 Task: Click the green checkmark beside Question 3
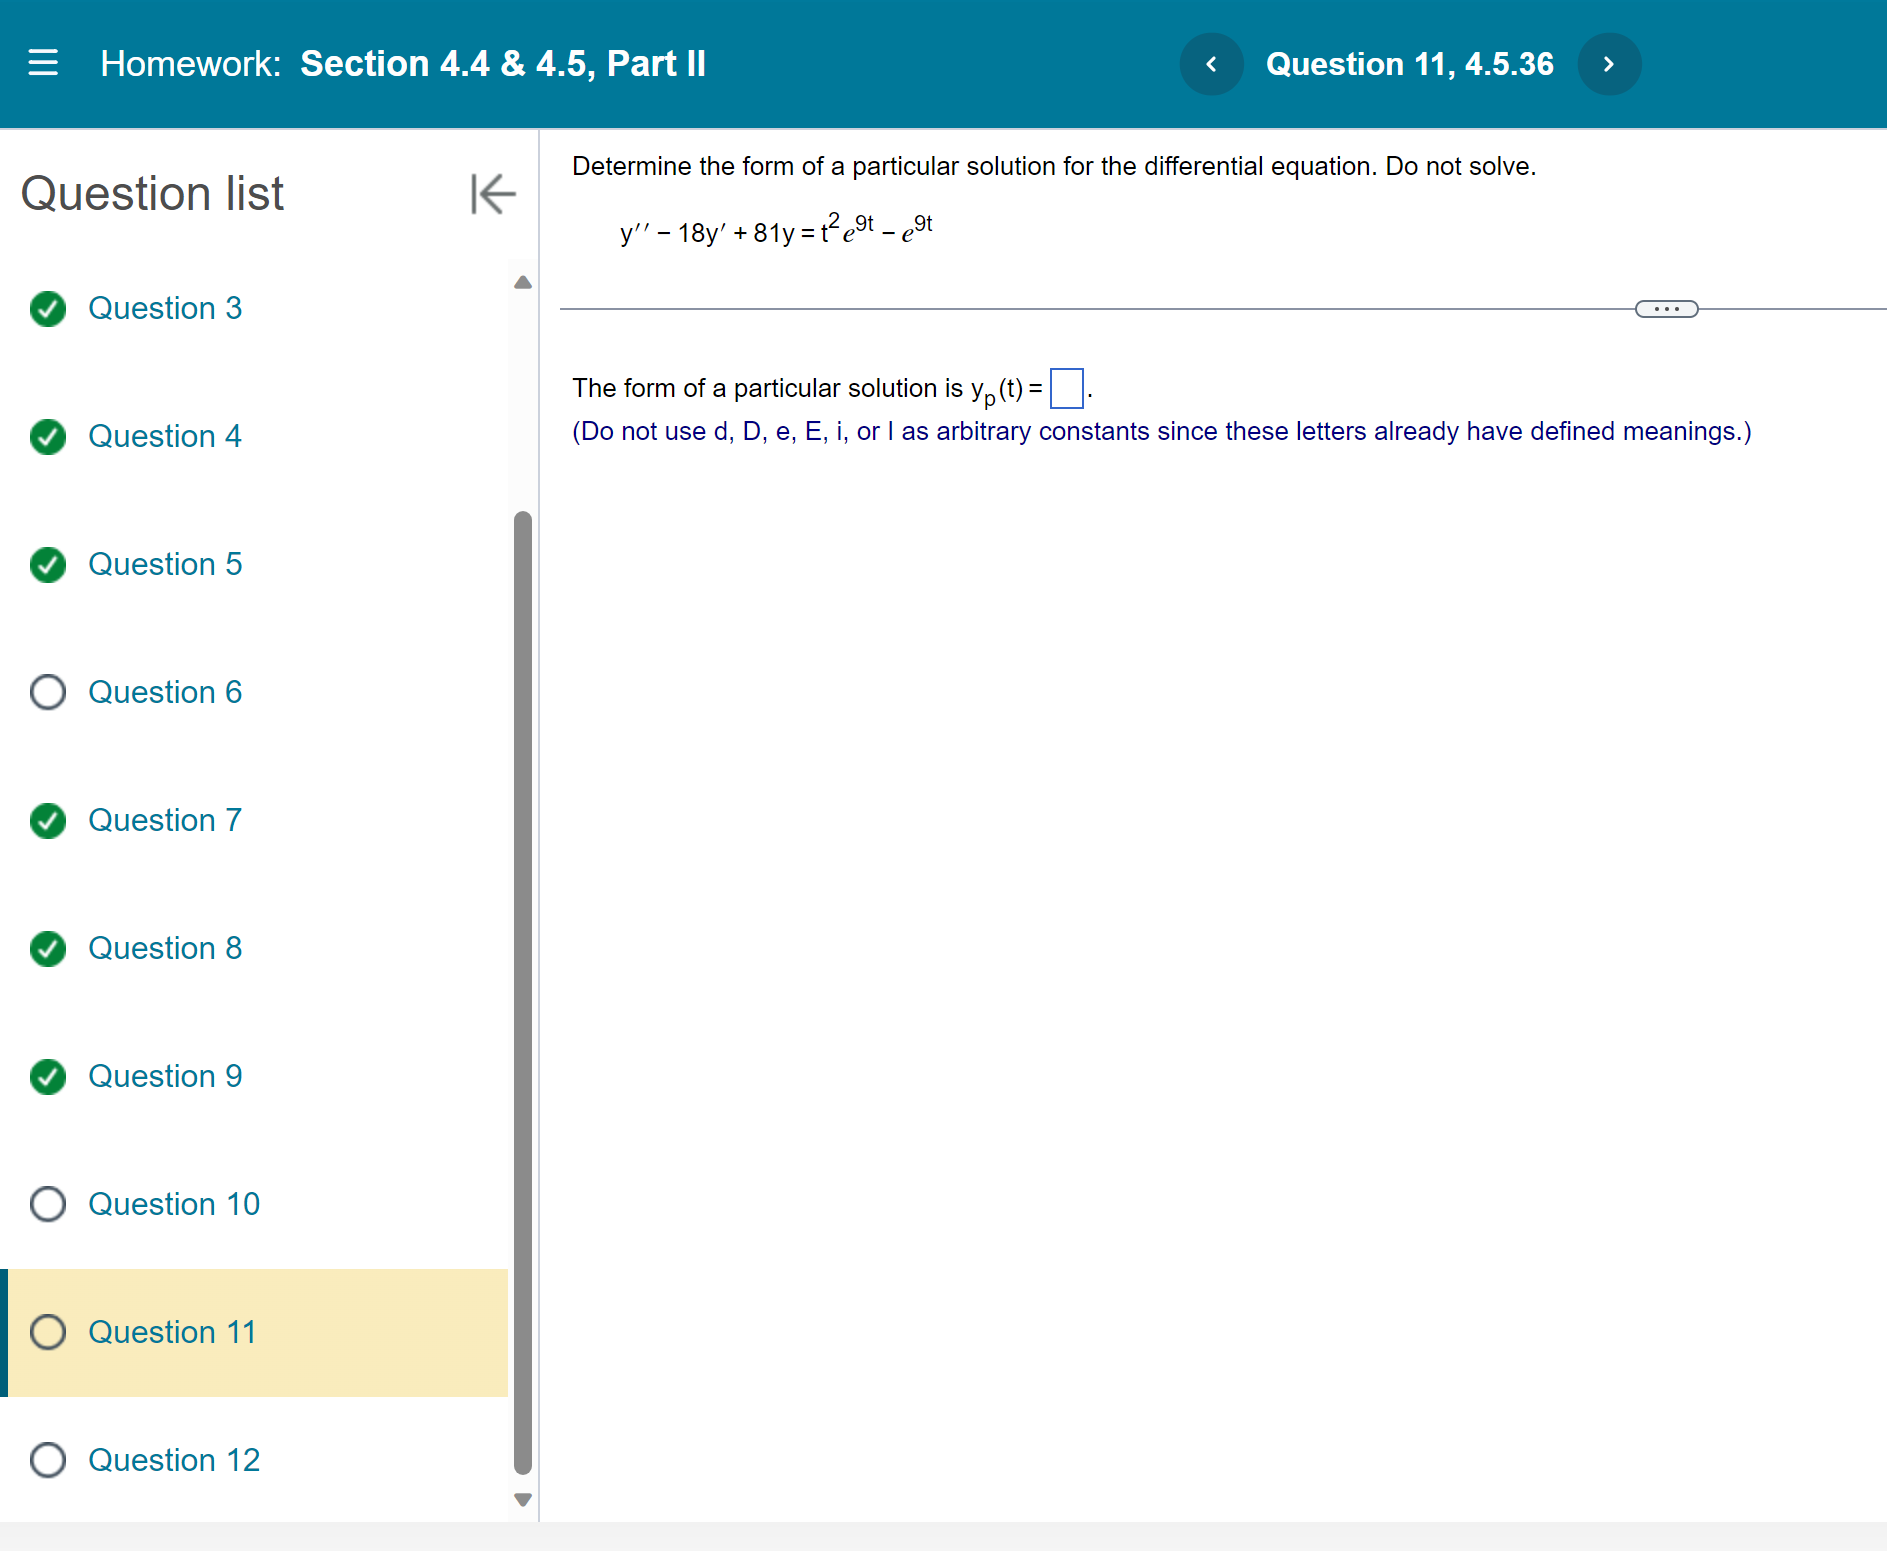(x=47, y=309)
